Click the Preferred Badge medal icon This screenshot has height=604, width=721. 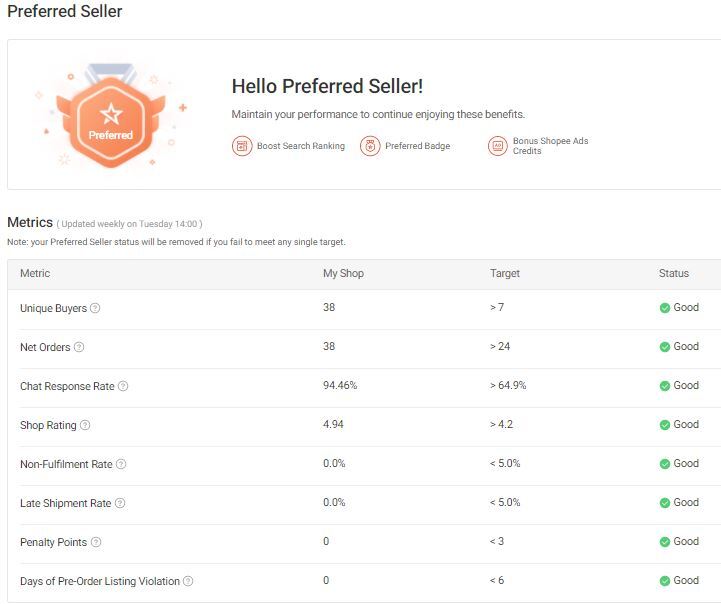point(370,146)
